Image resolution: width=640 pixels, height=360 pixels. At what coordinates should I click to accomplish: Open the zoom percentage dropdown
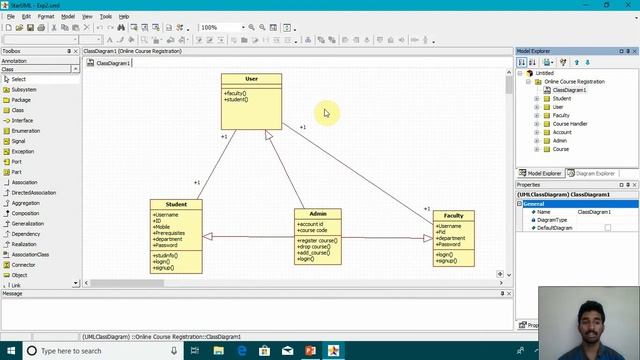click(243, 28)
